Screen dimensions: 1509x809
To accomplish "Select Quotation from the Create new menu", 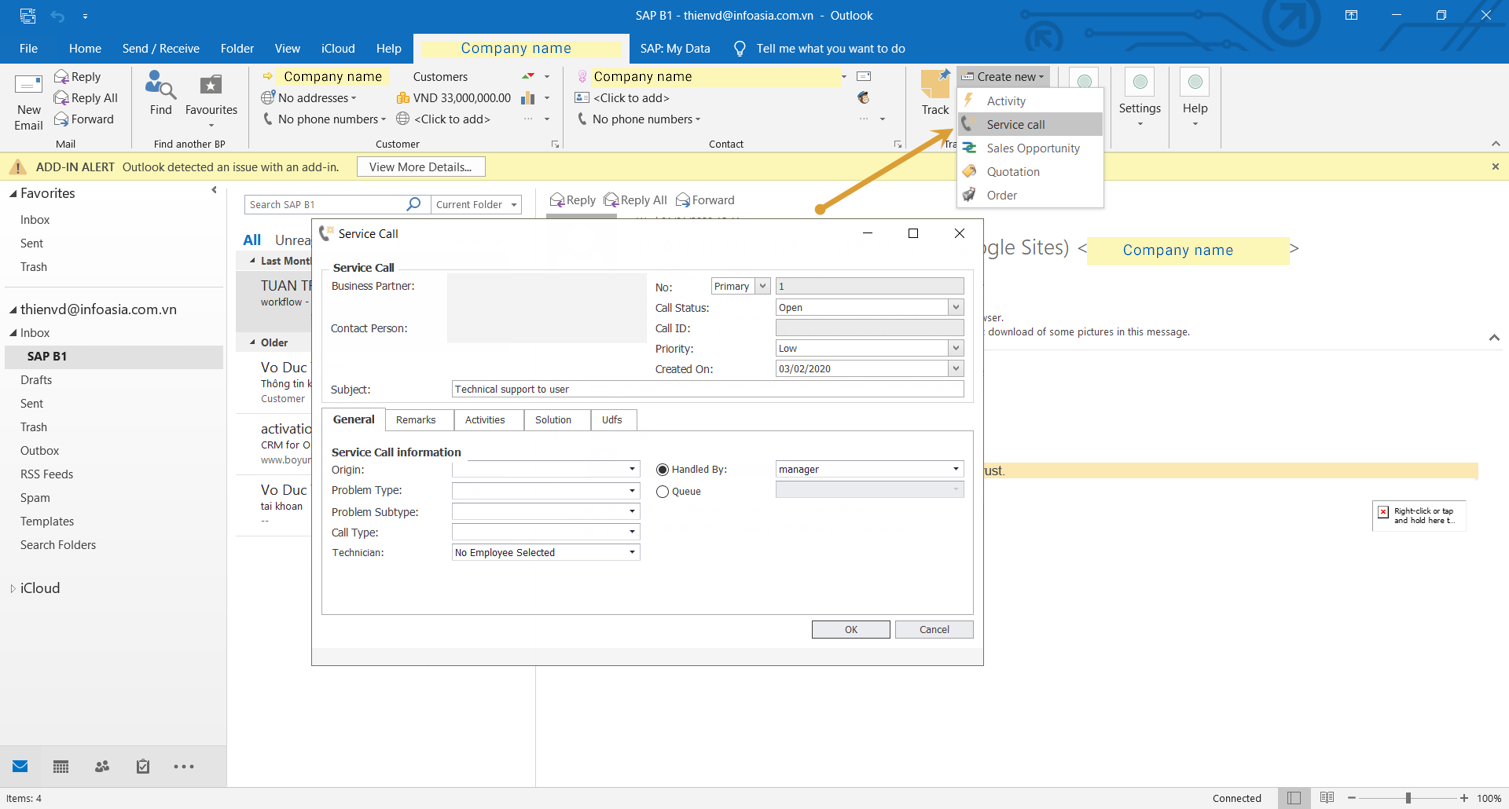I will (1030, 172).
